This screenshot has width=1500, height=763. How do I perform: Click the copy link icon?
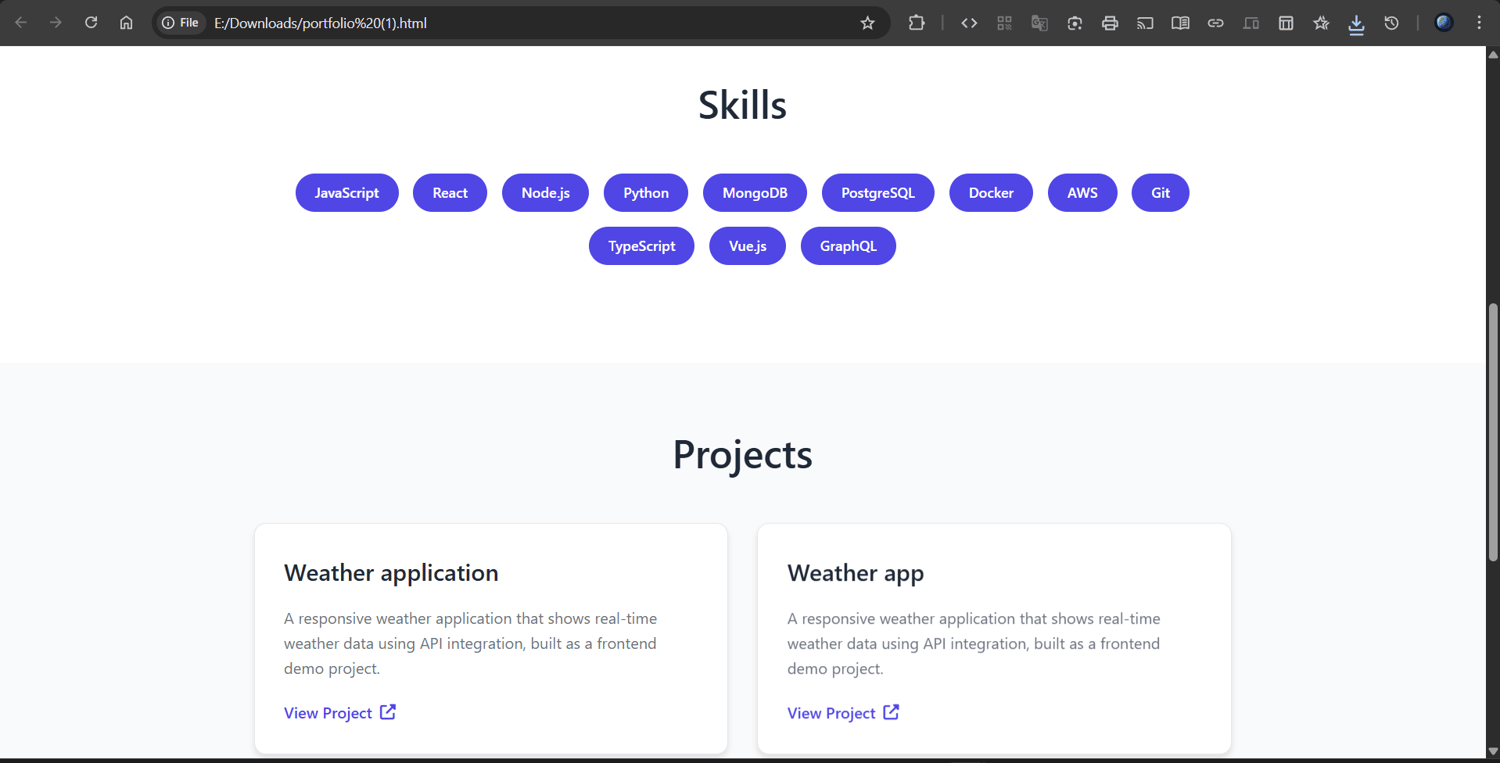point(1215,23)
